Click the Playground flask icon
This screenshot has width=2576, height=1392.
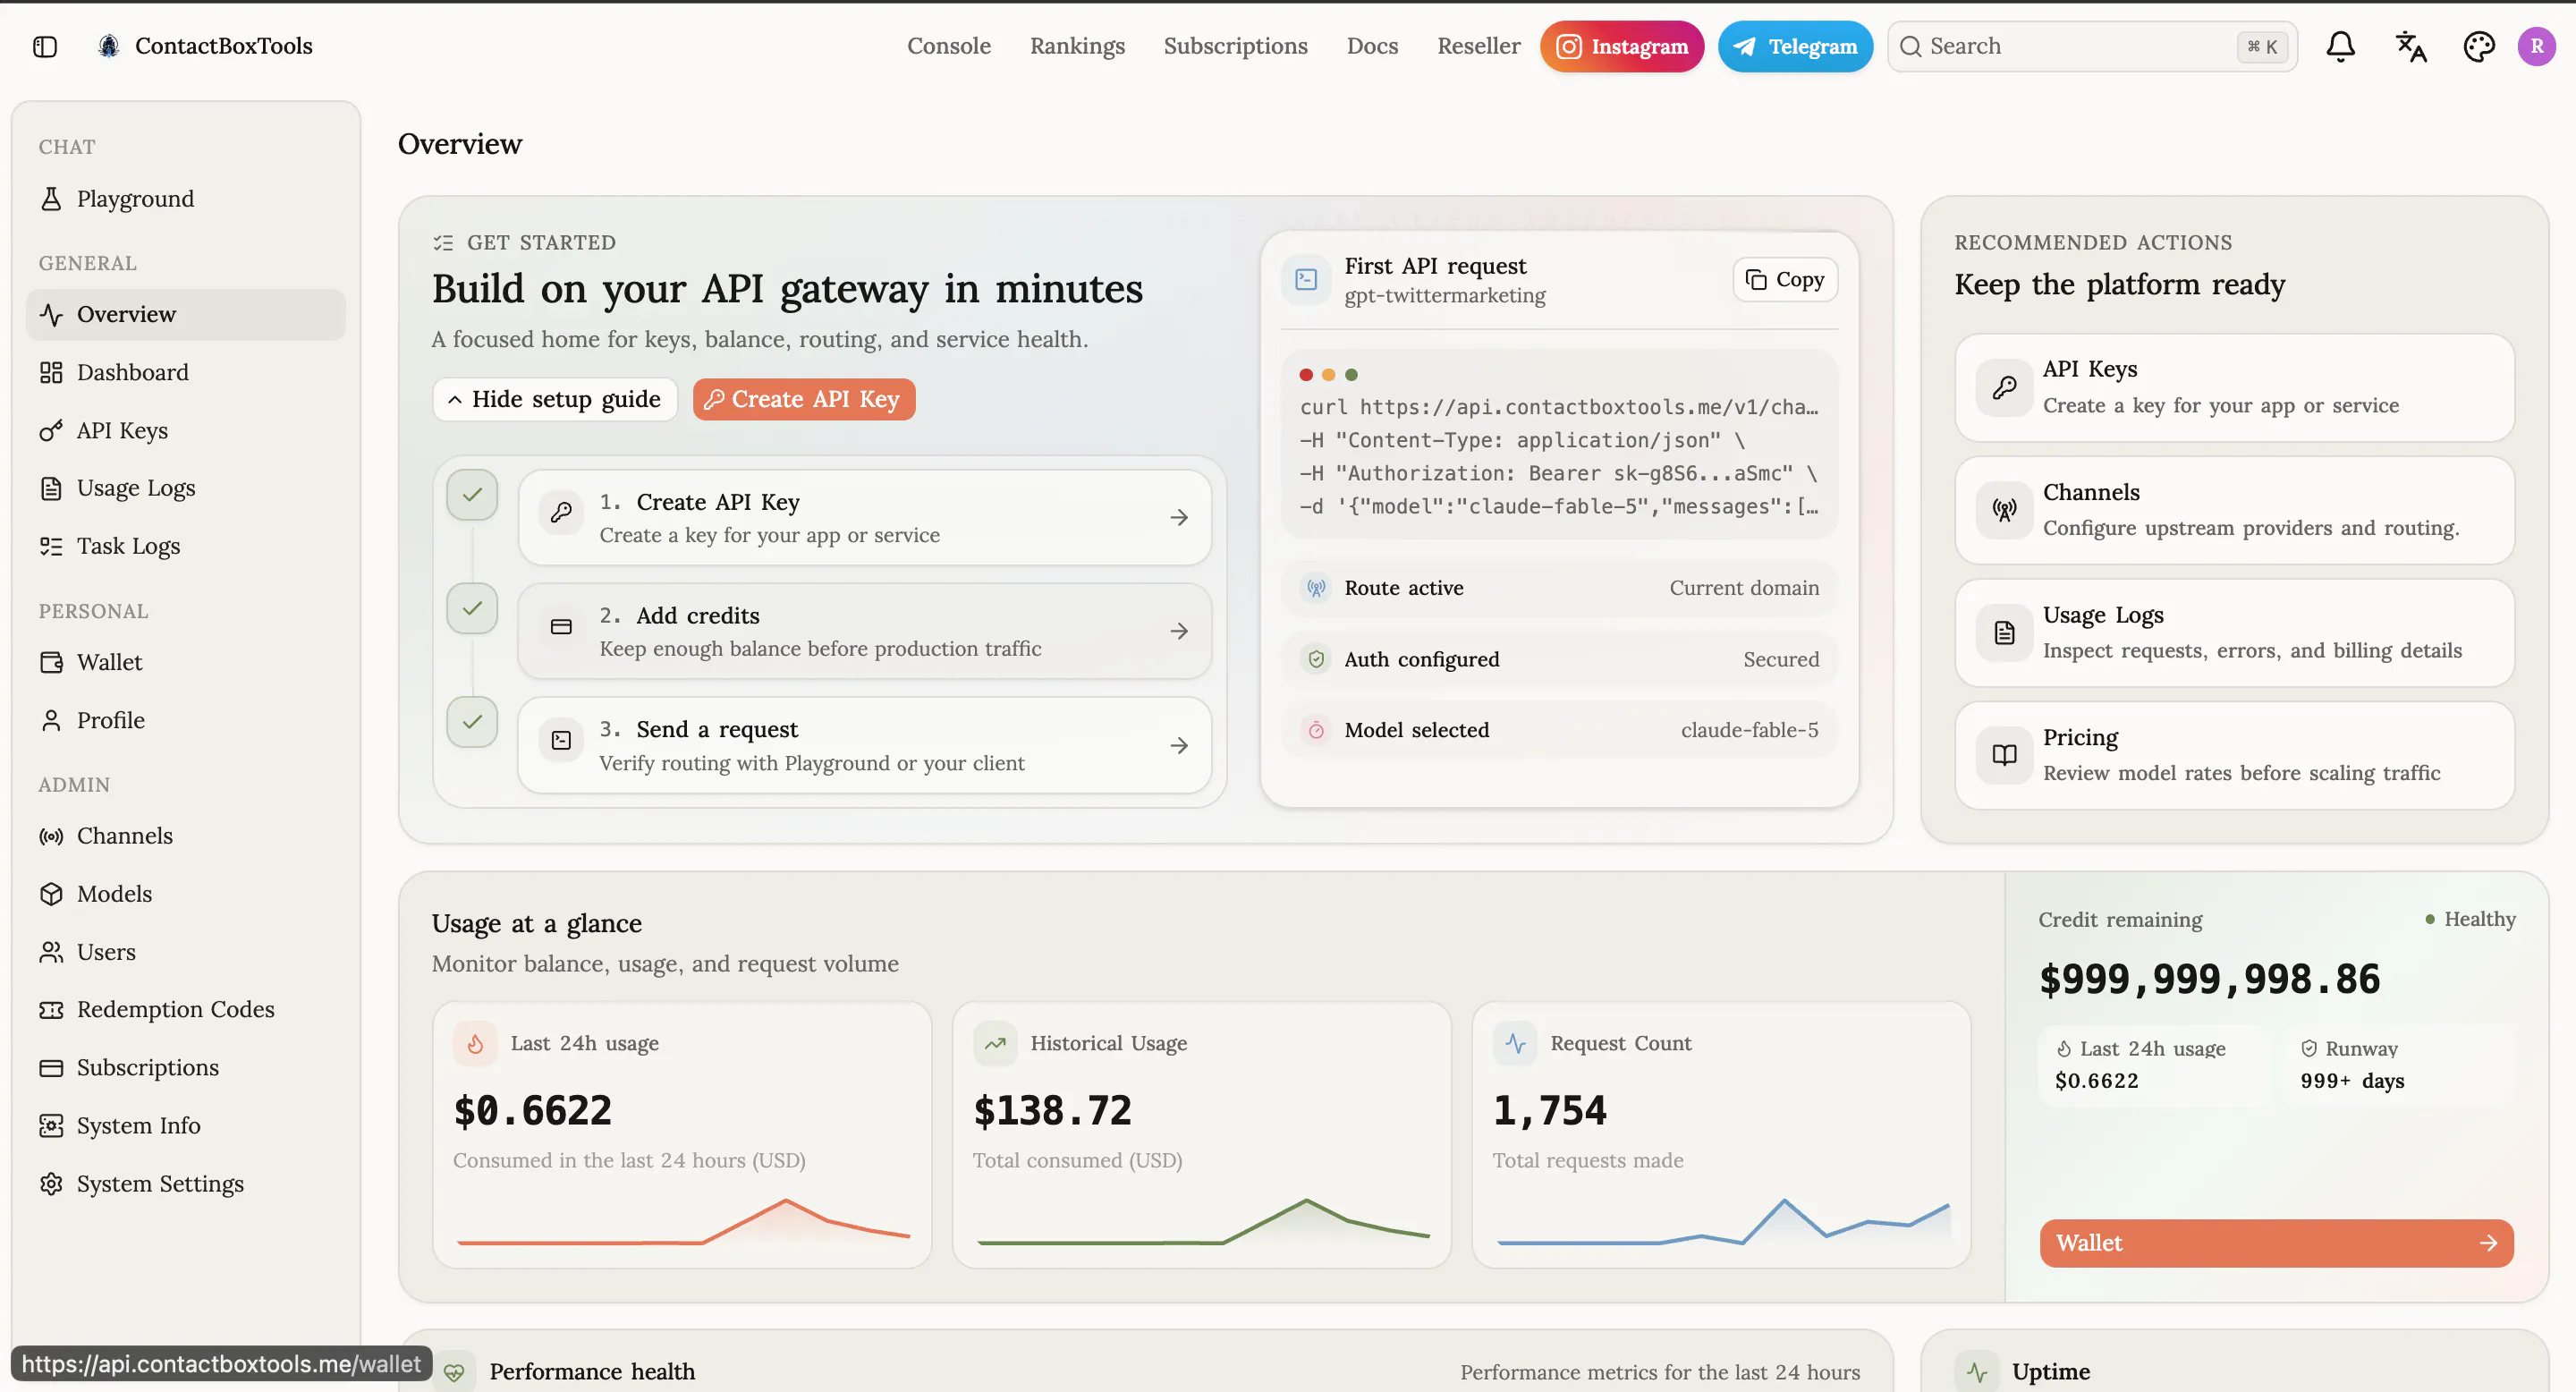coord(51,198)
